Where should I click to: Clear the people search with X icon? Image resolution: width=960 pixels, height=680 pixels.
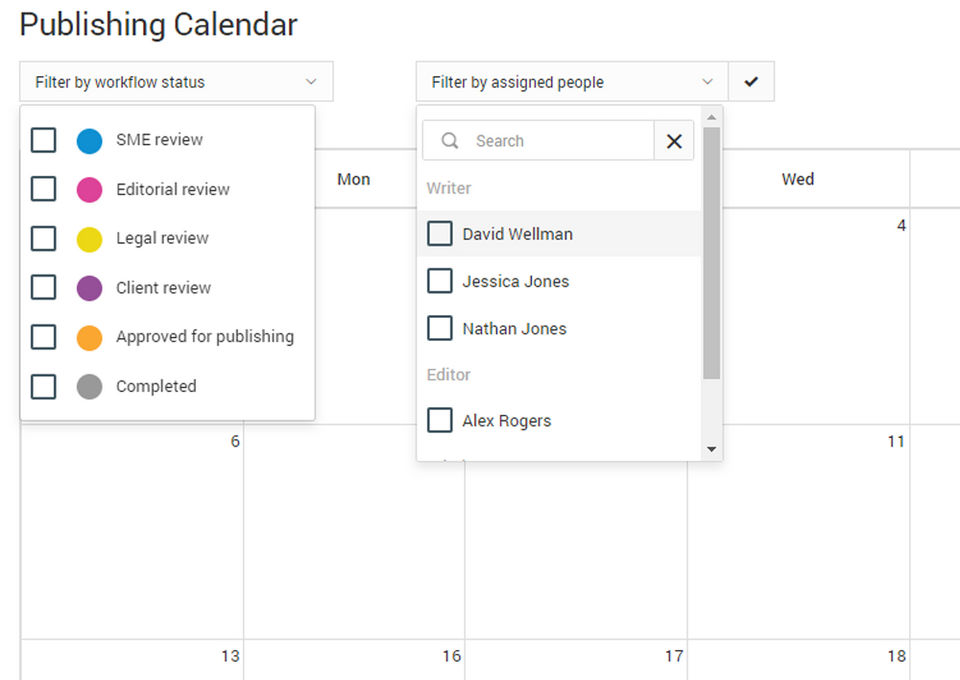coord(674,141)
